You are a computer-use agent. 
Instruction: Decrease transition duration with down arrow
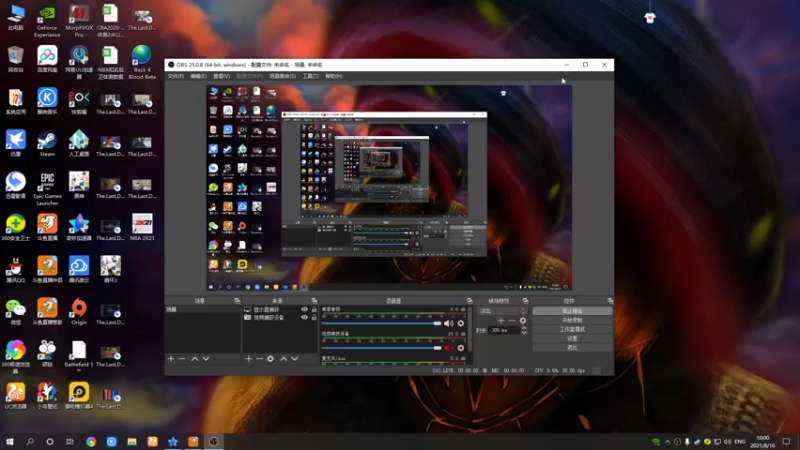tap(524, 333)
